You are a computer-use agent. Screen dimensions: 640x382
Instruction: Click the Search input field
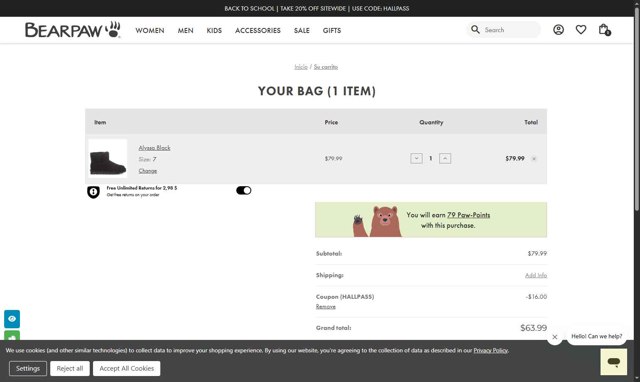tap(510, 30)
